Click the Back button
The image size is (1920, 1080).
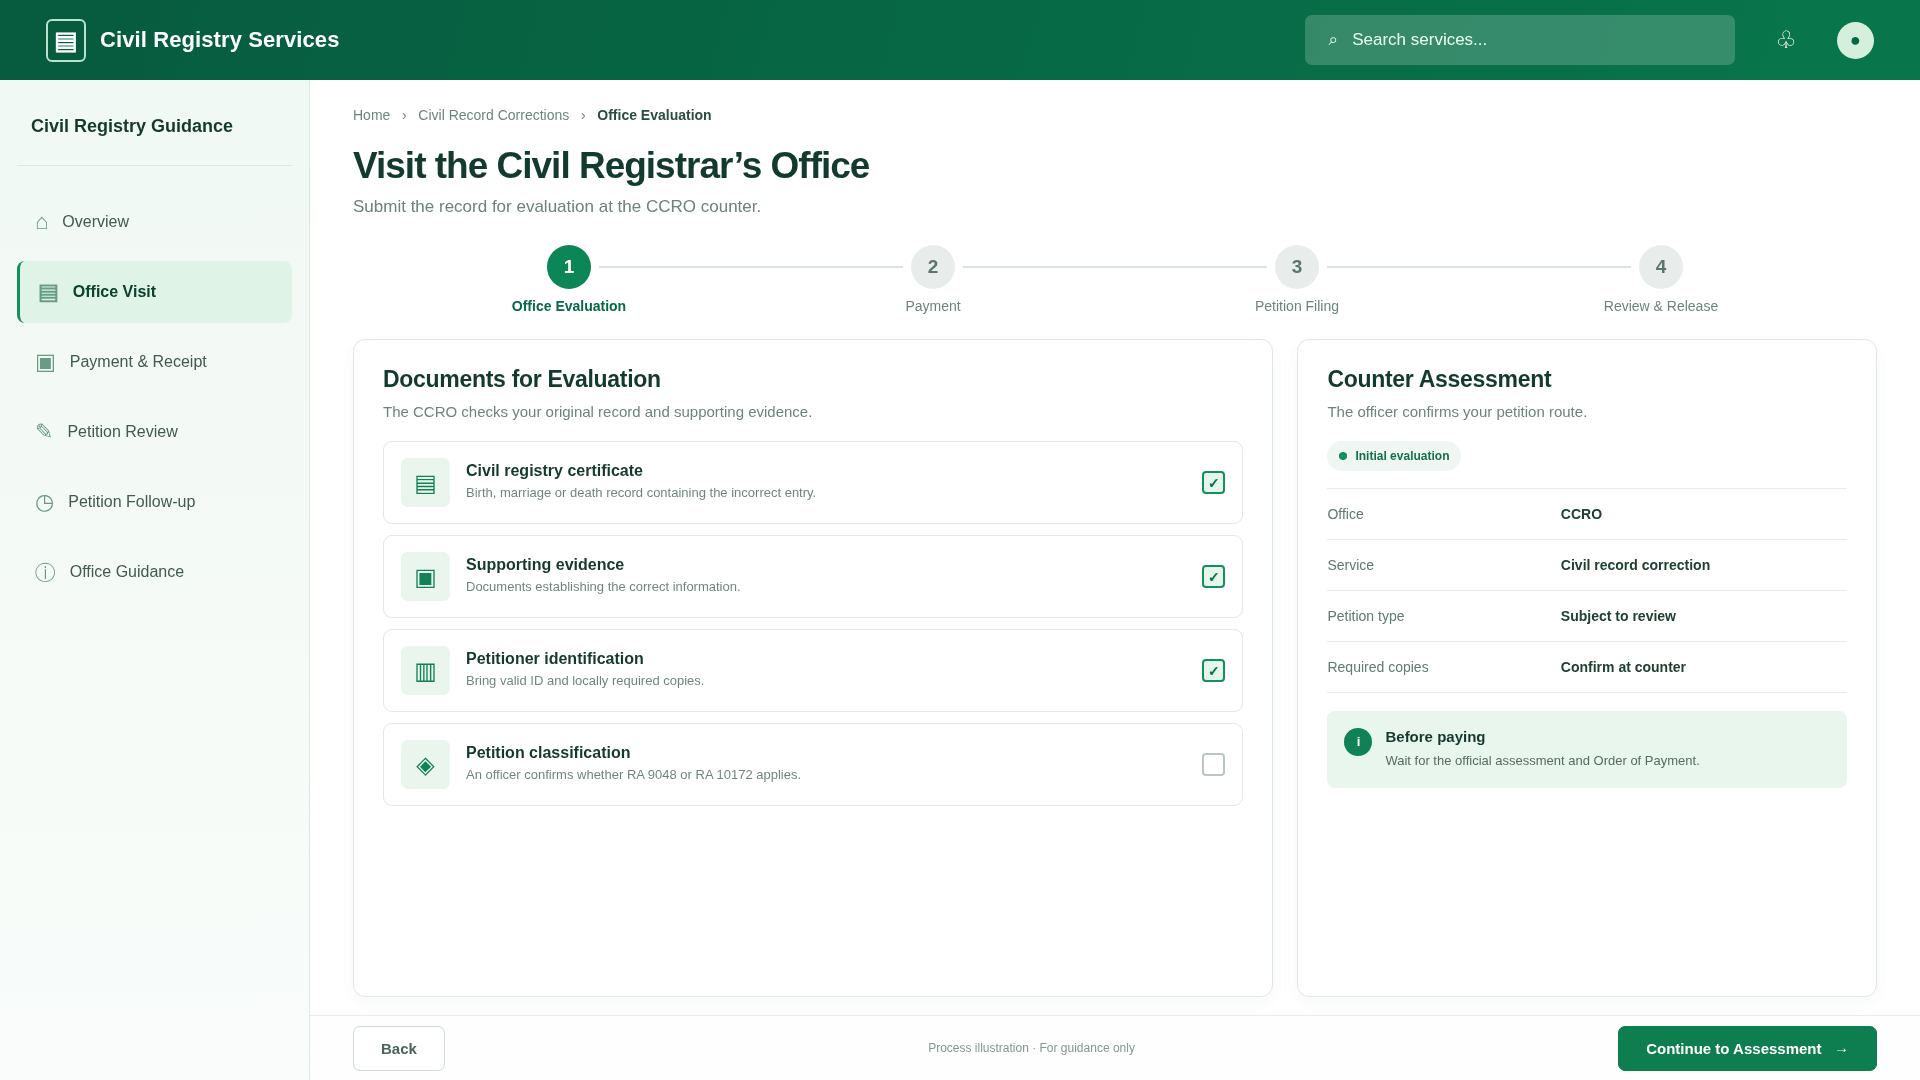(399, 1048)
